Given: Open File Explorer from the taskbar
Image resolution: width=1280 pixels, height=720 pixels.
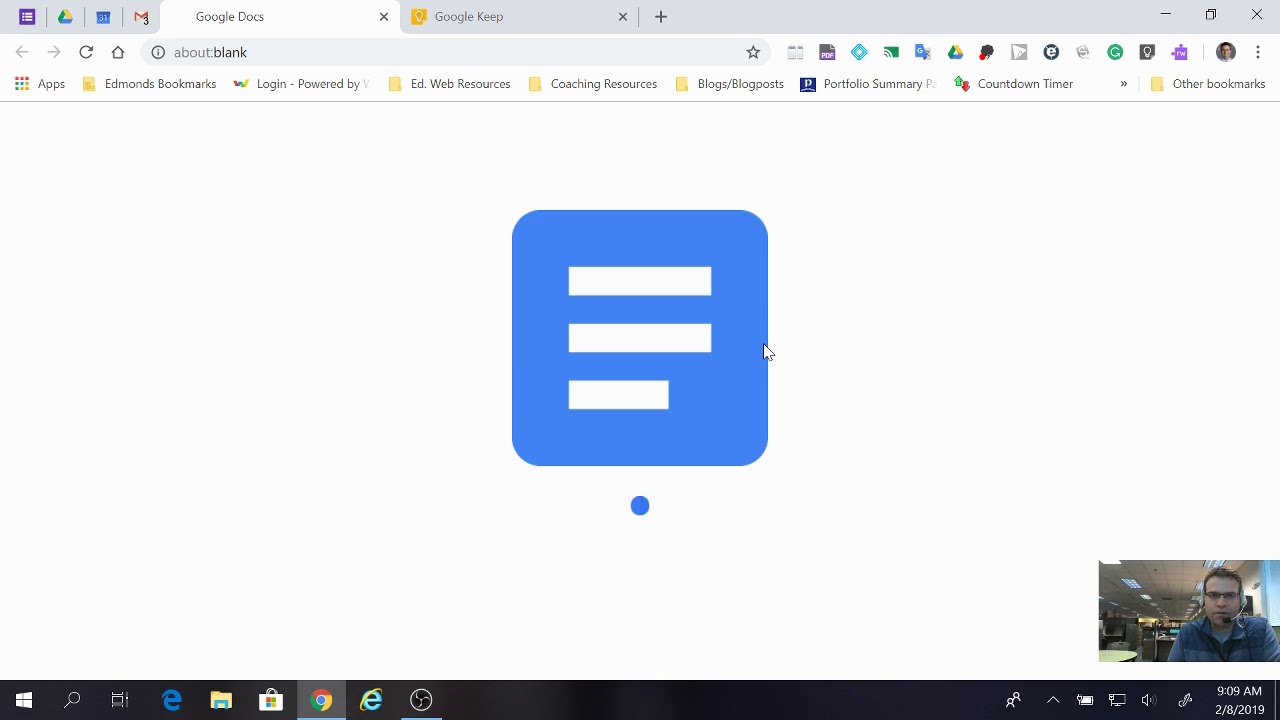Looking at the screenshot, I should point(221,700).
